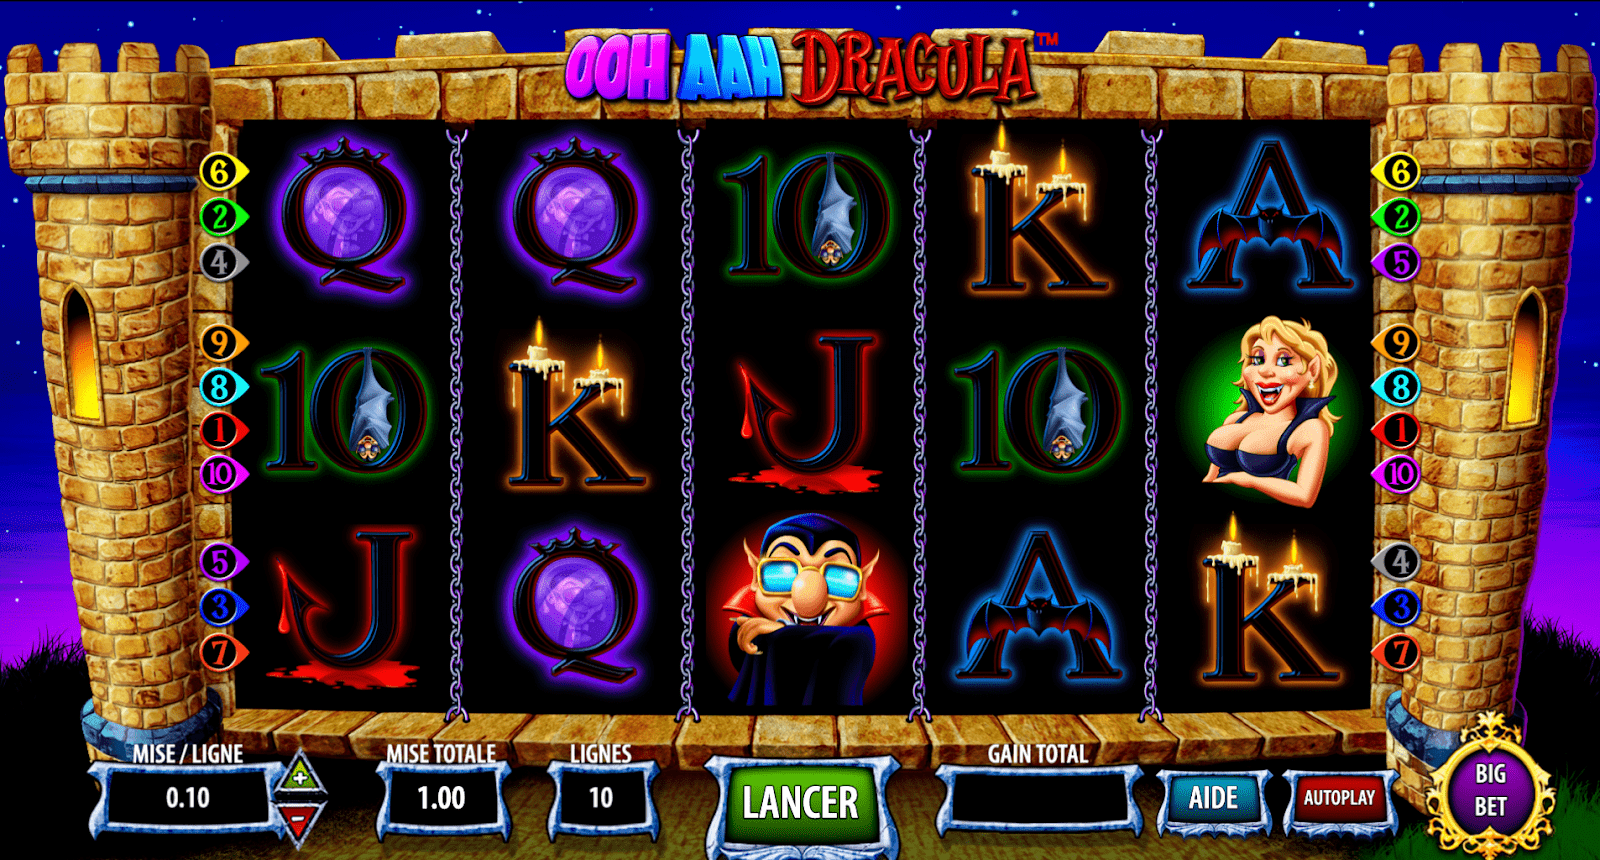Open the AIDE help screen
This screenshot has height=860, width=1600.
click(x=1213, y=798)
